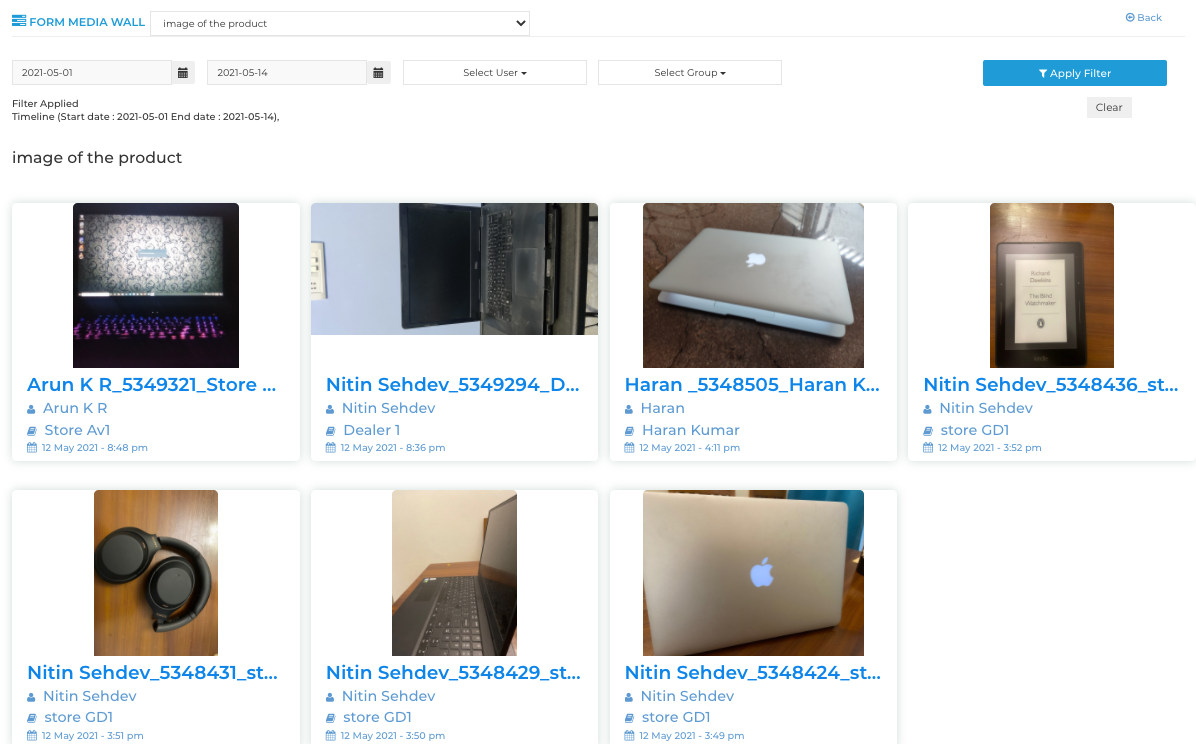Clear the applied filters
The image size is (1196, 744).
point(1108,107)
